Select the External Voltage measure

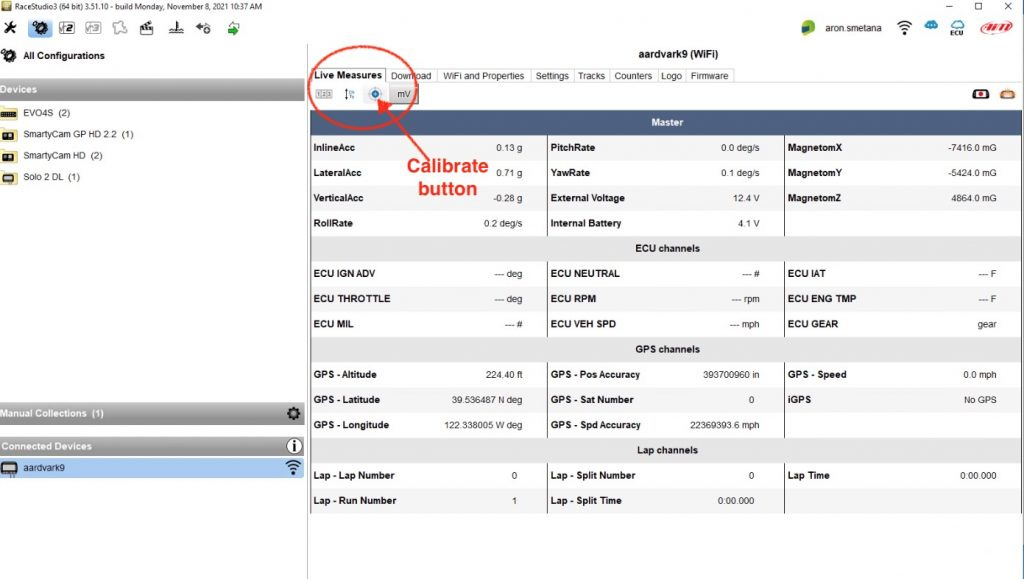(665, 198)
